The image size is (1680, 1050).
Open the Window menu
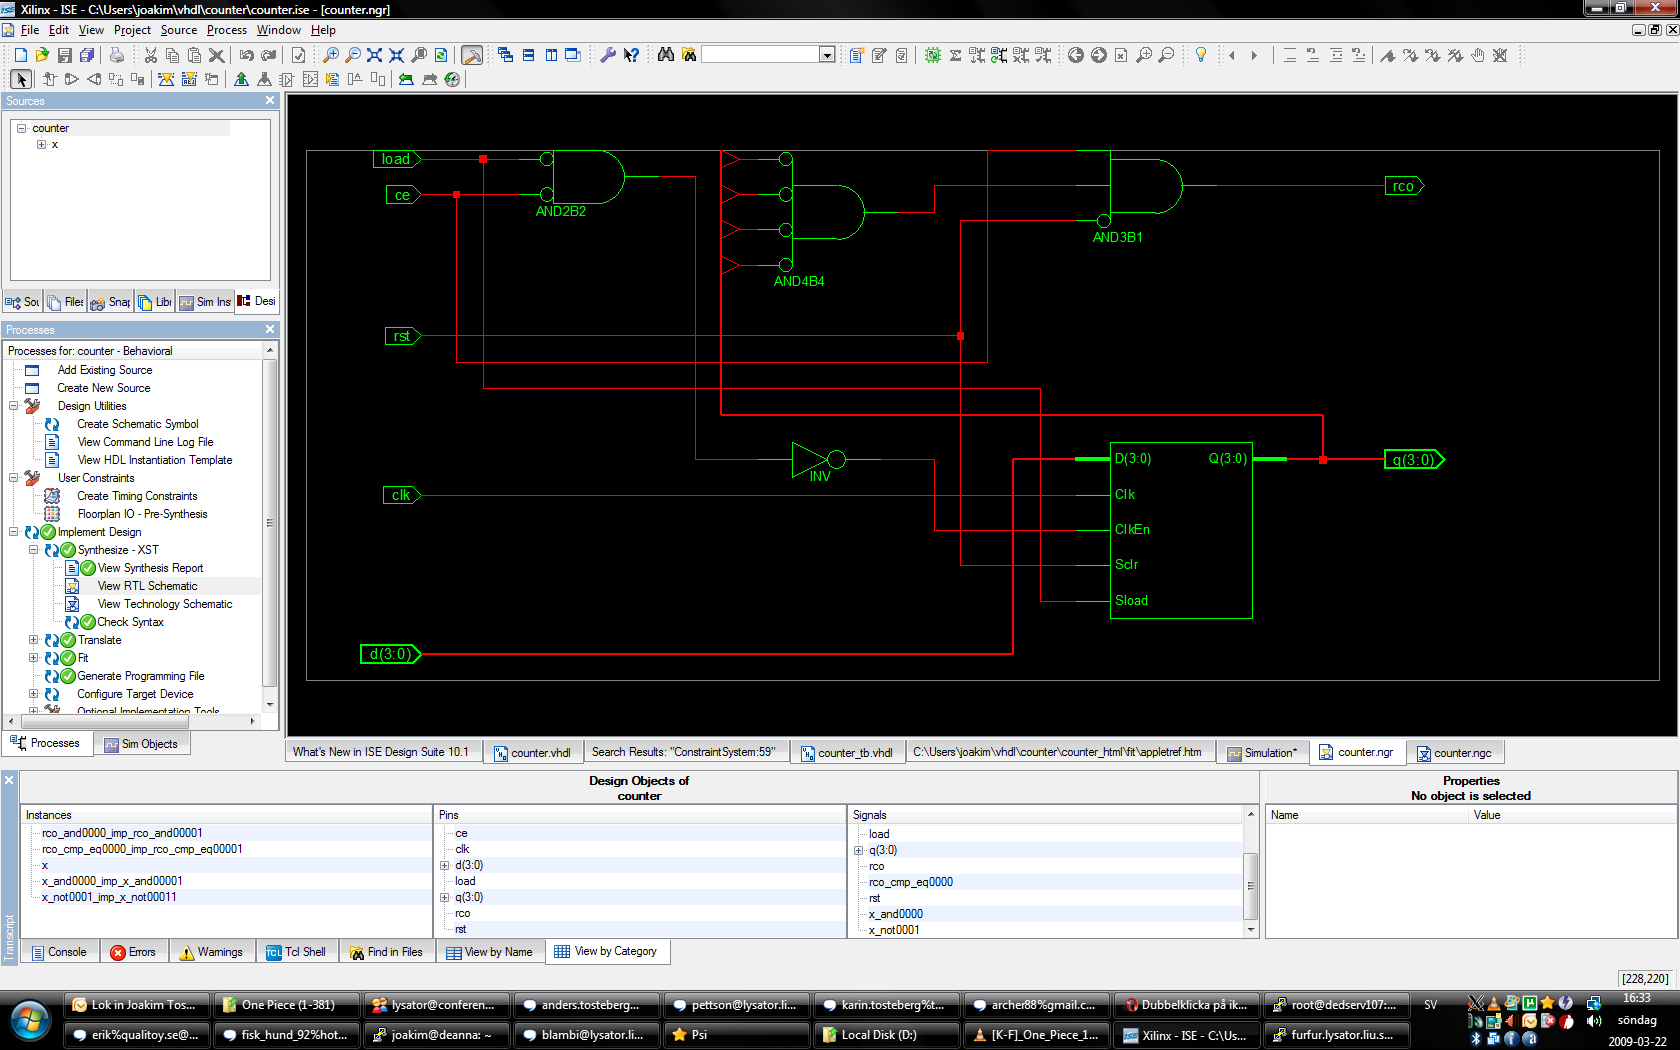(x=279, y=30)
